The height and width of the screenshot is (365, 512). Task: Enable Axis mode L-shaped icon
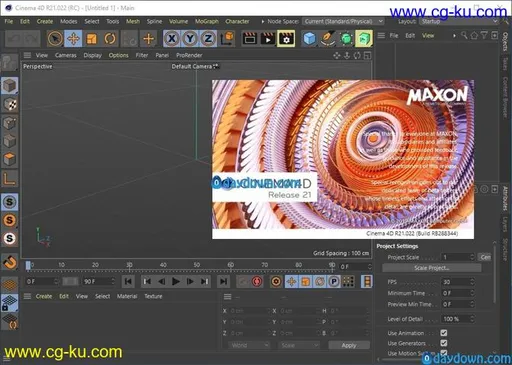[10, 179]
